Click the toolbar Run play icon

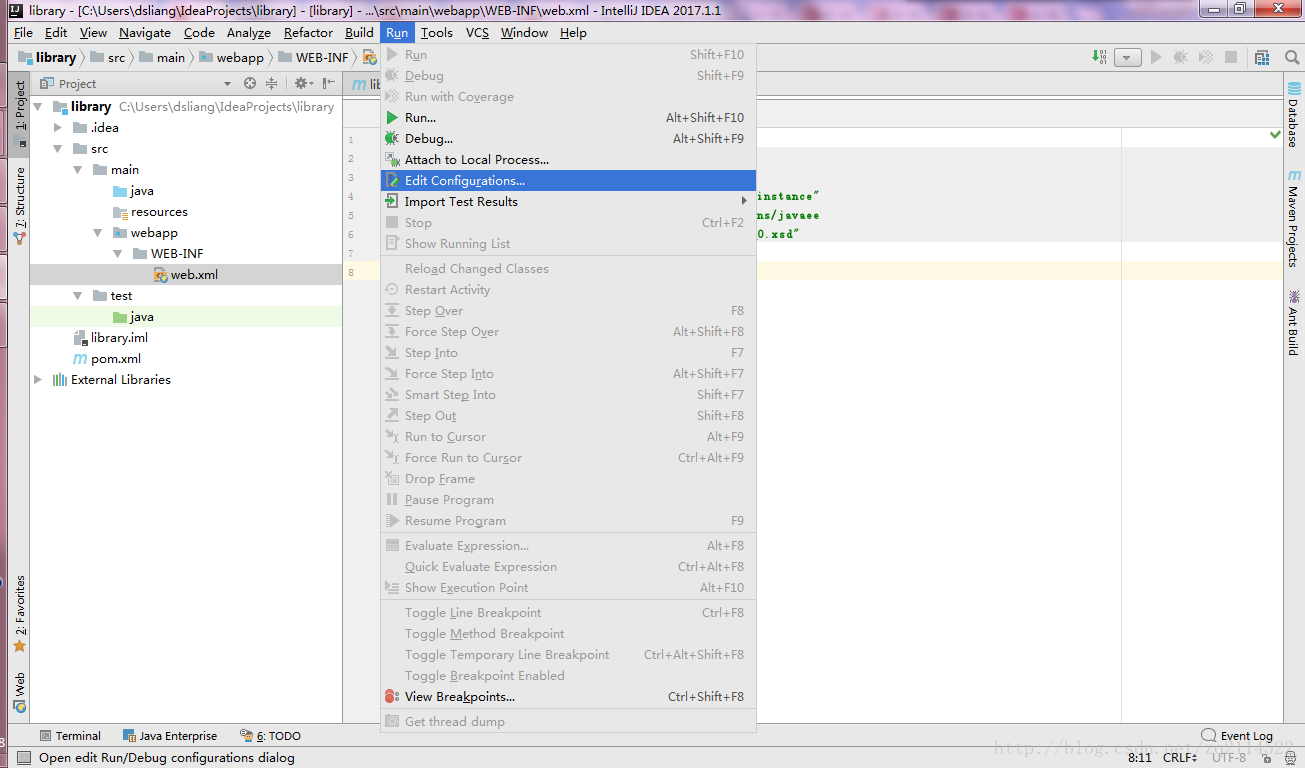coord(1156,57)
